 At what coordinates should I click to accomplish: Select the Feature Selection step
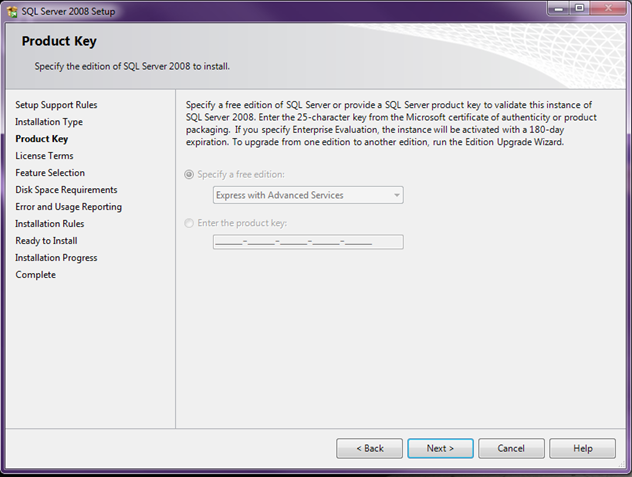50,173
